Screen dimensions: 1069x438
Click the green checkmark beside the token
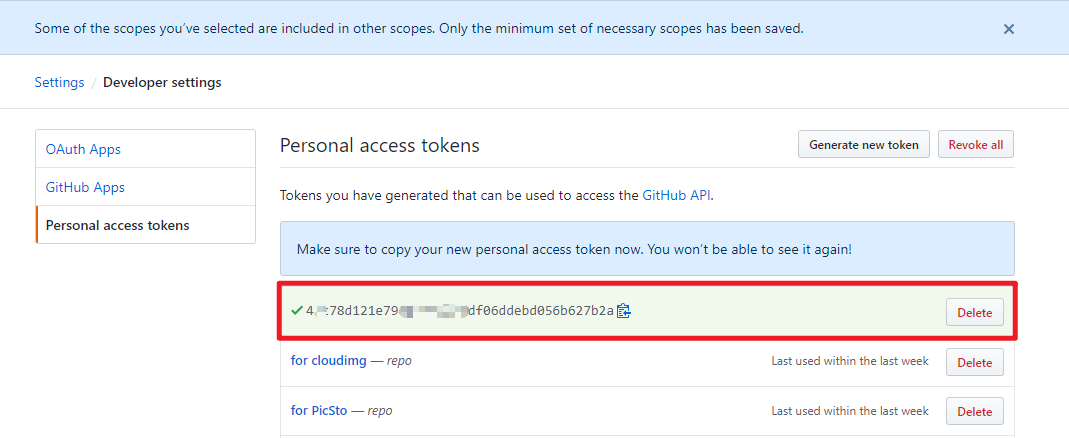297,310
